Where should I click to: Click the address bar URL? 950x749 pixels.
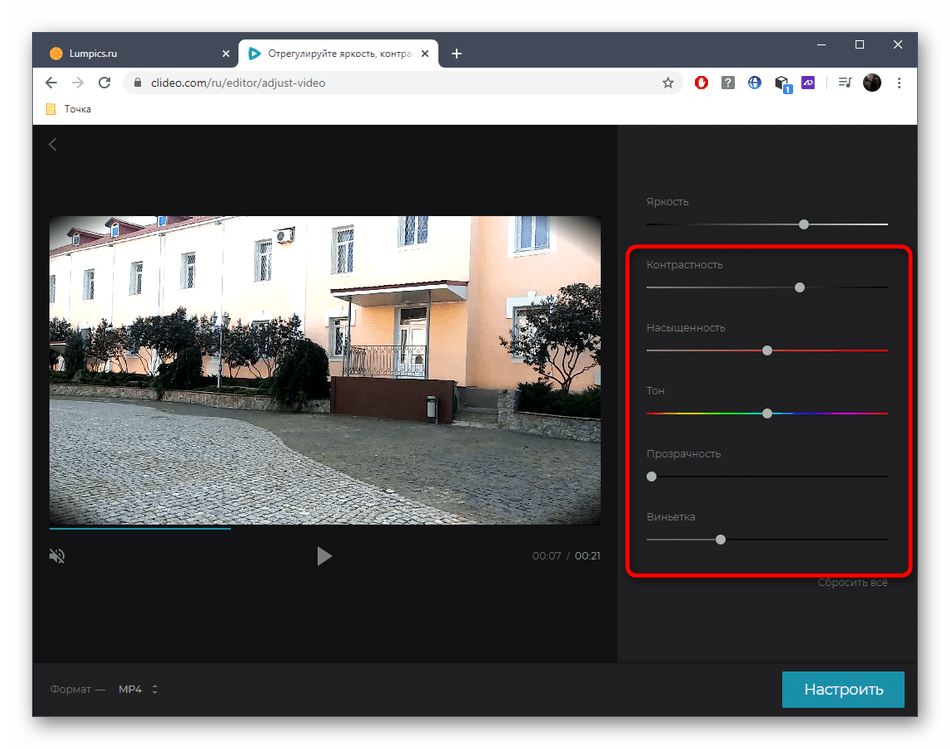pos(238,83)
